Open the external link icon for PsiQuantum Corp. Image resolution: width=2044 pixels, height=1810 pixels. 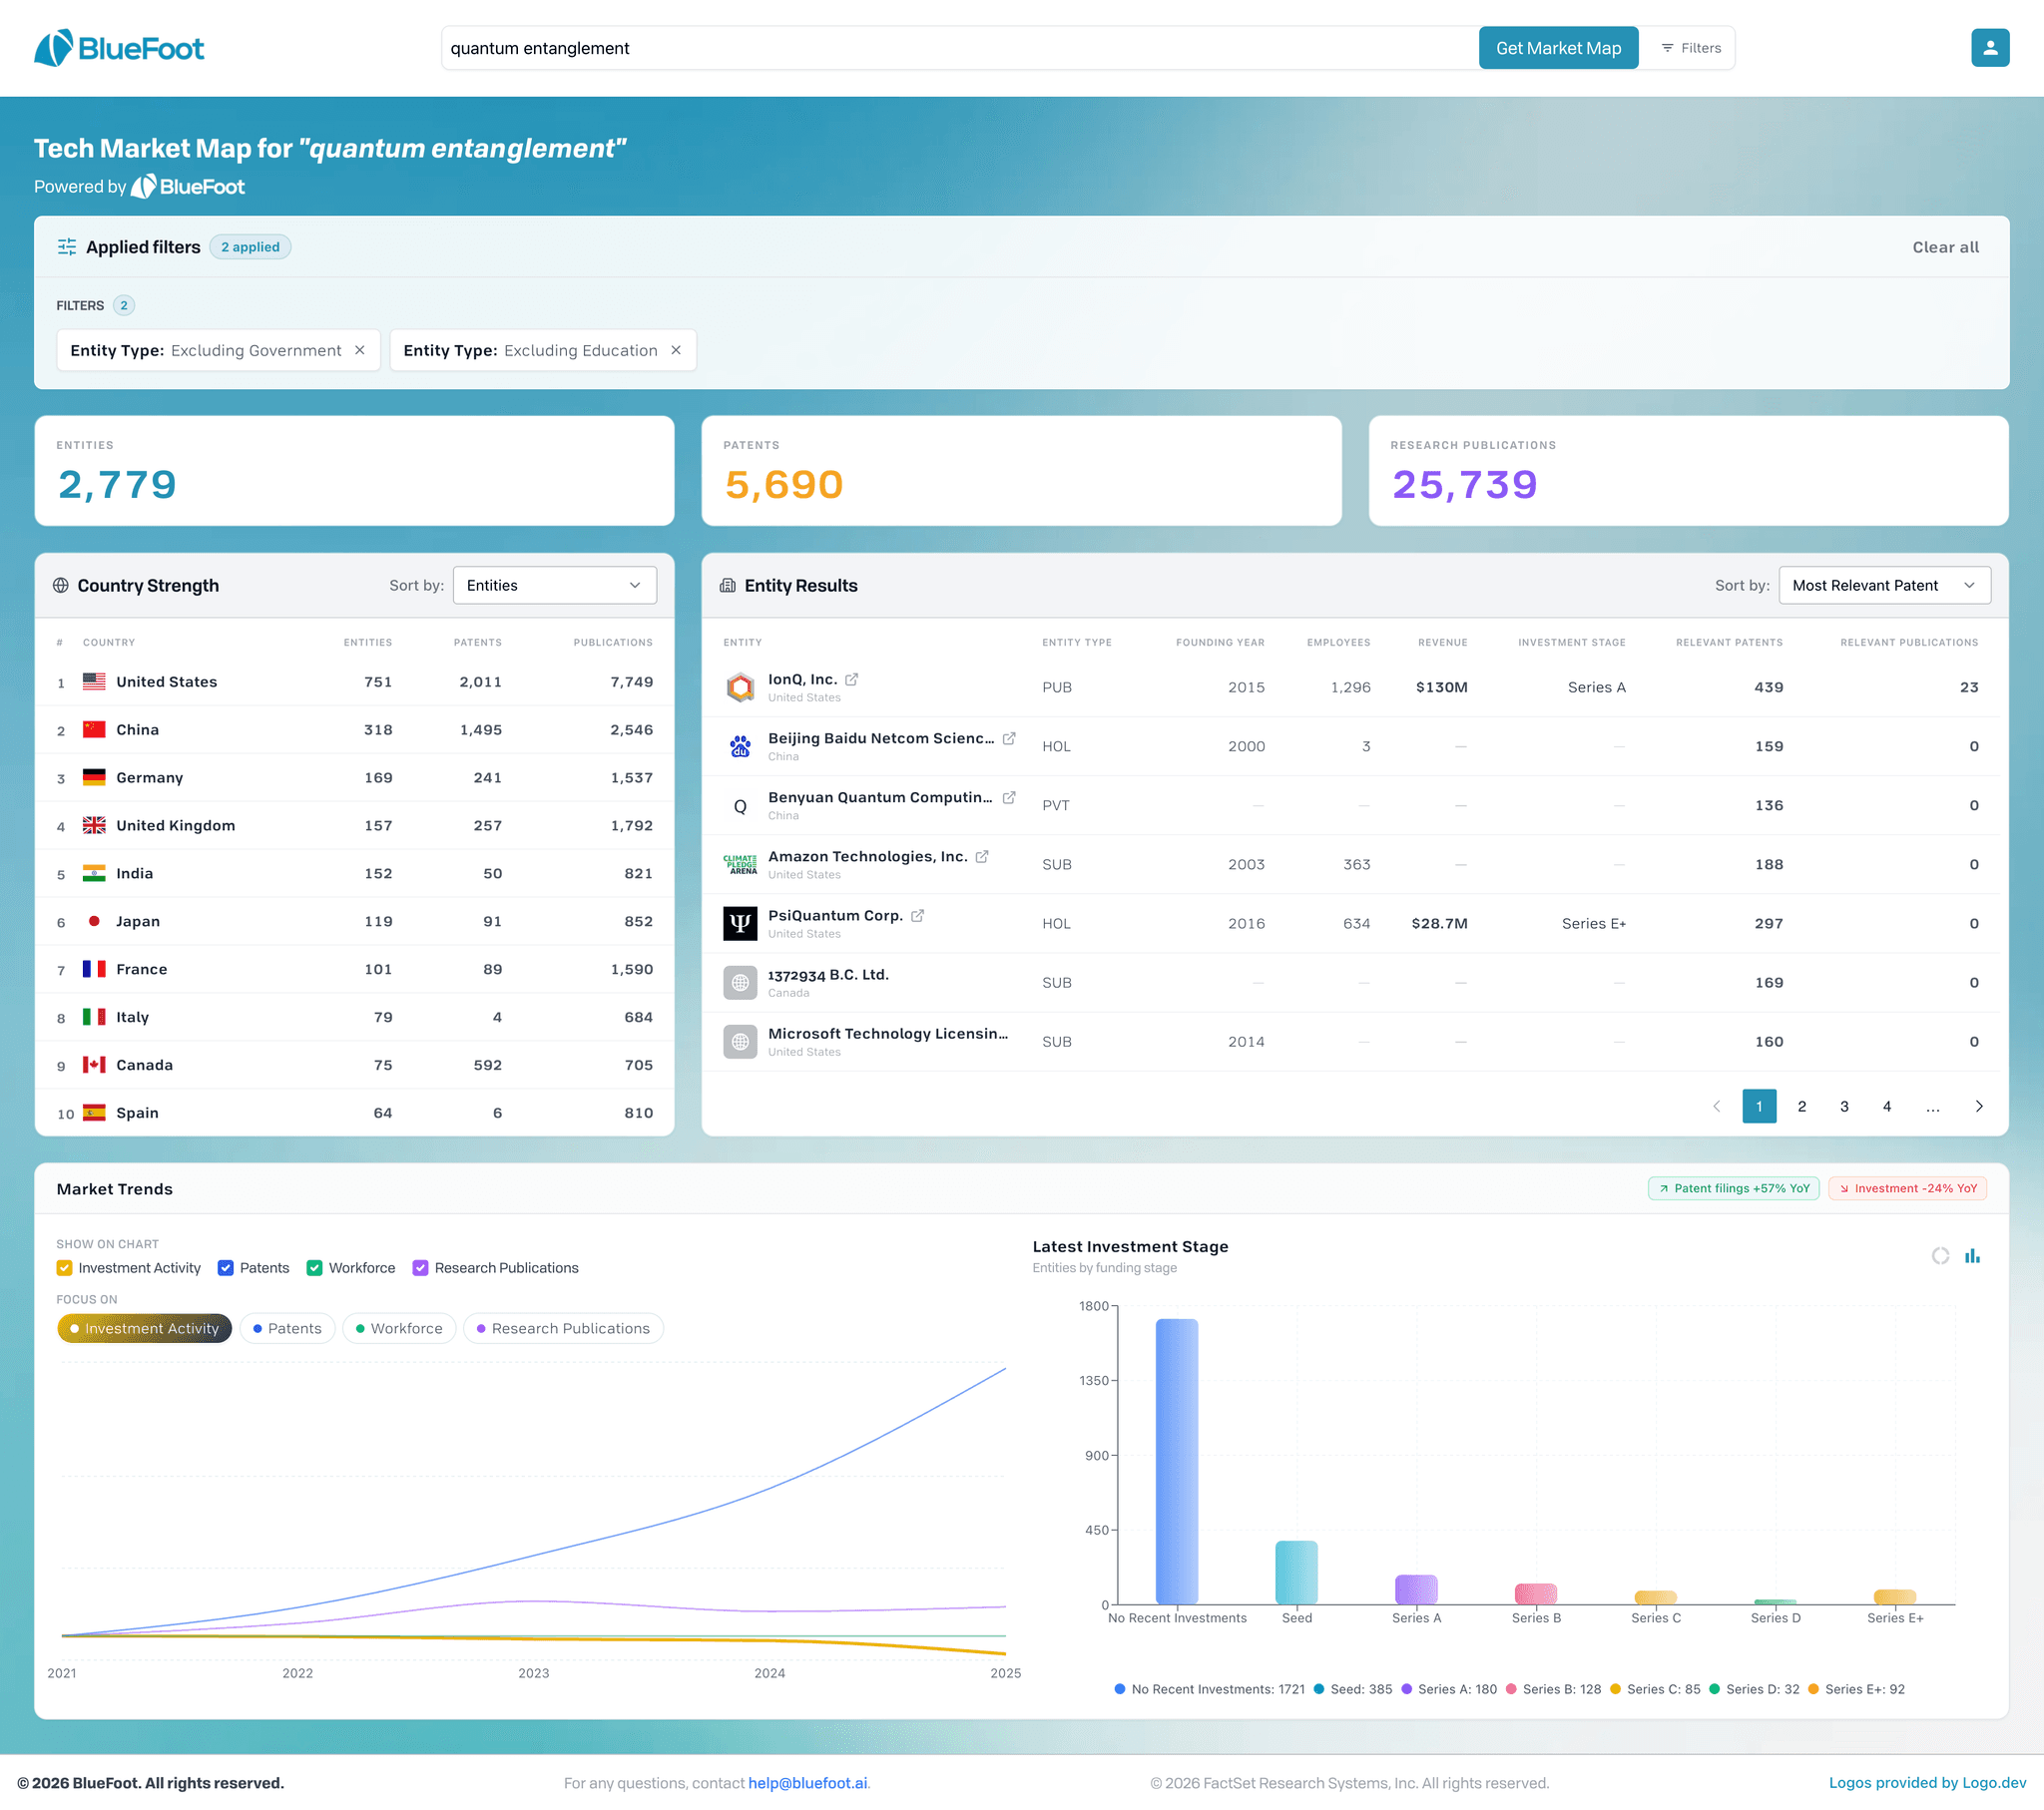pos(917,915)
